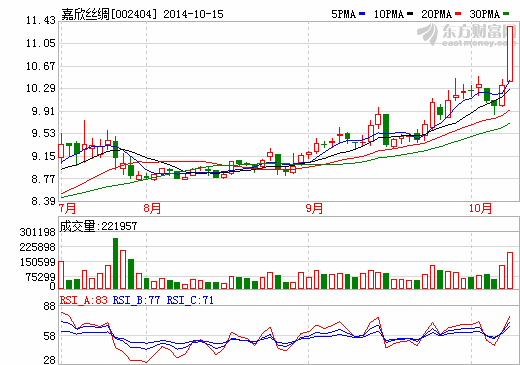The height and width of the screenshot is (365, 520).
Task: Click the RSI_C:71 indicator label
Action: pos(190,300)
